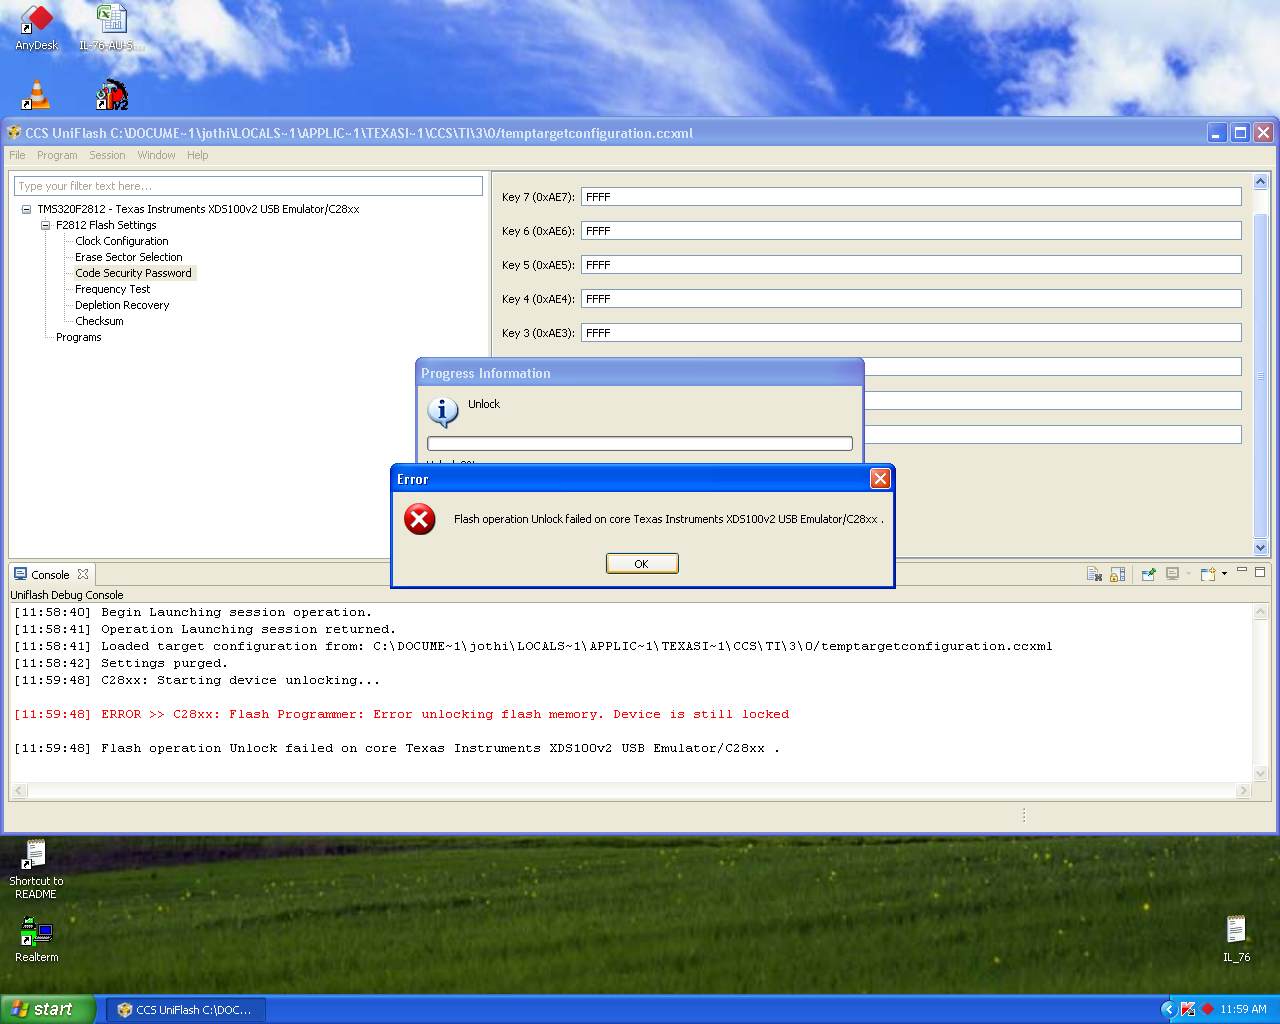Collapse the F2812 Flash Settings node
Image resolution: width=1280 pixels, height=1024 pixels.
45,225
